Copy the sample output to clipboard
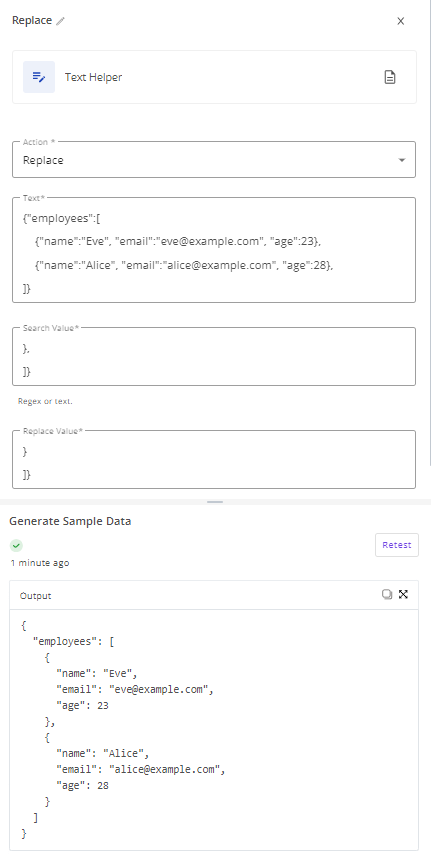 pyautogui.click(x=387, y=594)
